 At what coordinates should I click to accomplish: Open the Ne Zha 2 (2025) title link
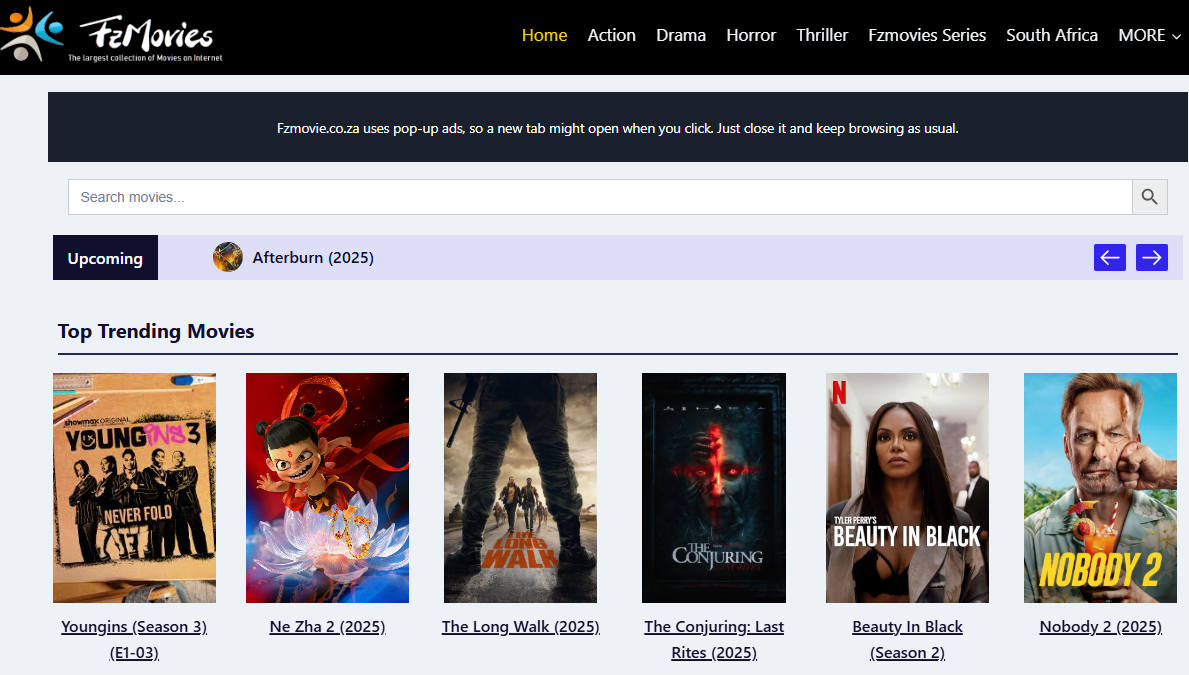(x=327, y=627)
